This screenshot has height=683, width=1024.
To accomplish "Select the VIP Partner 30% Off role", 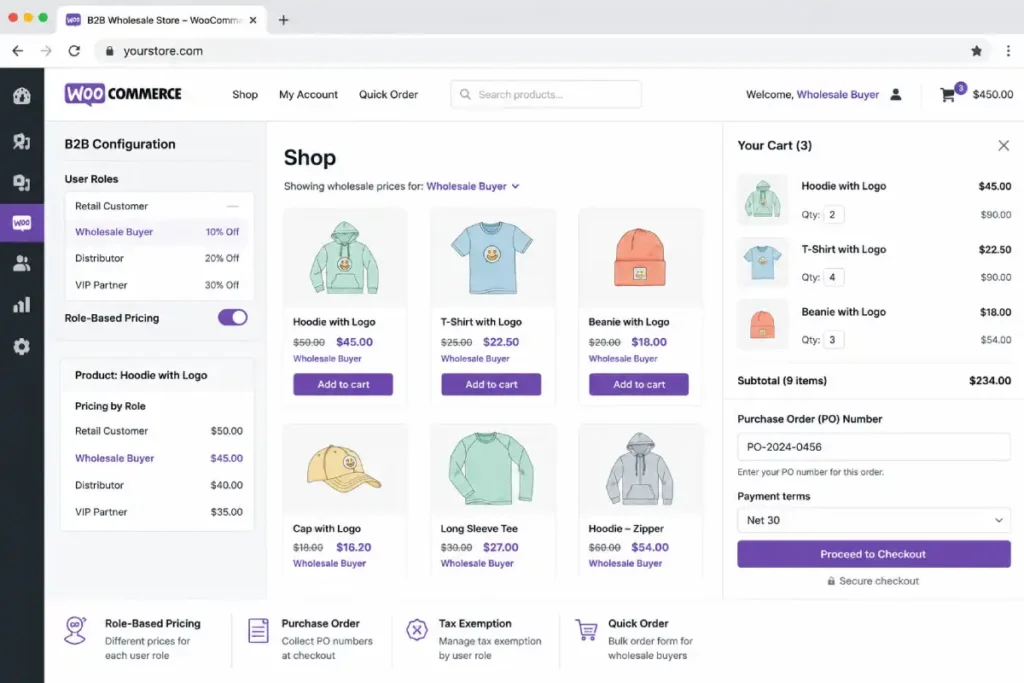I will coord(157,285).
